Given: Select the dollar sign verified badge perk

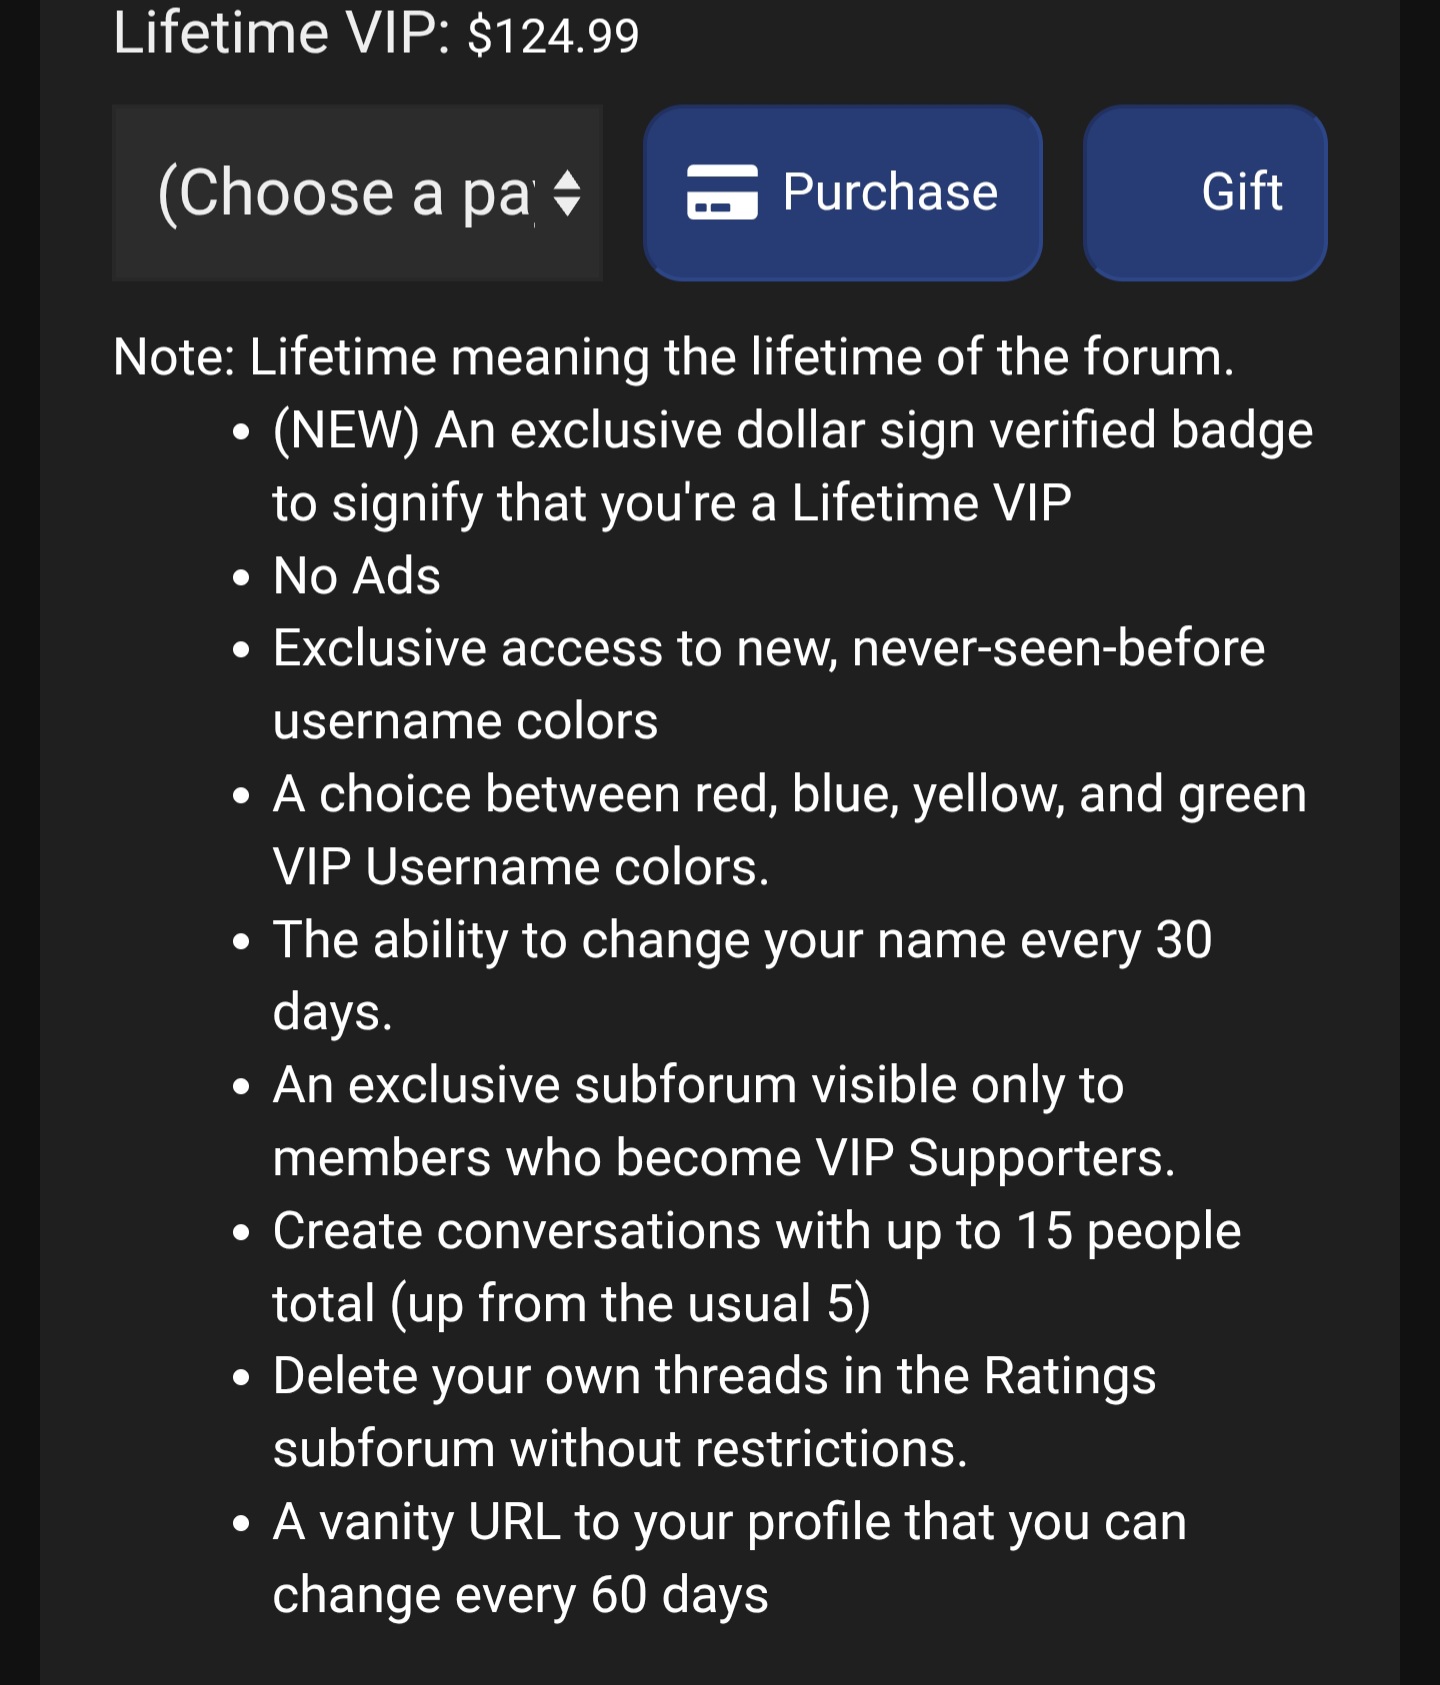Looking at the screenshot, I should pos(790,466).
